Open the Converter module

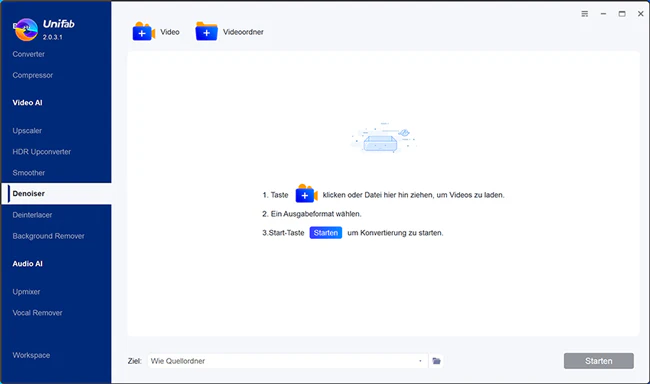tap(29, 54)
